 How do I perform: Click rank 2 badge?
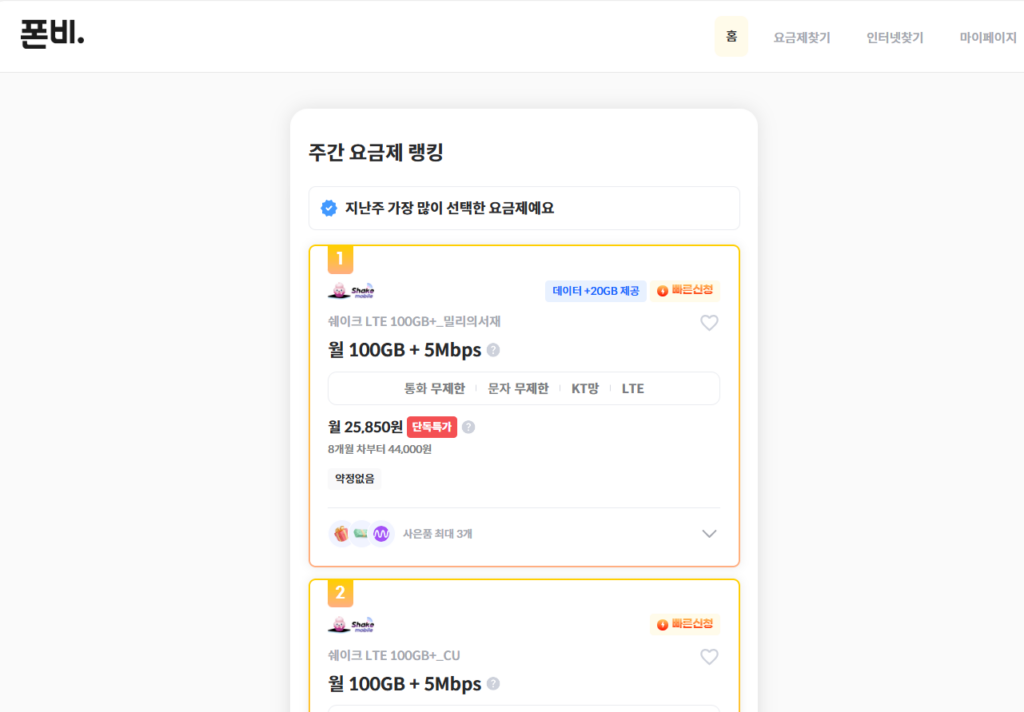coord(340,593)
